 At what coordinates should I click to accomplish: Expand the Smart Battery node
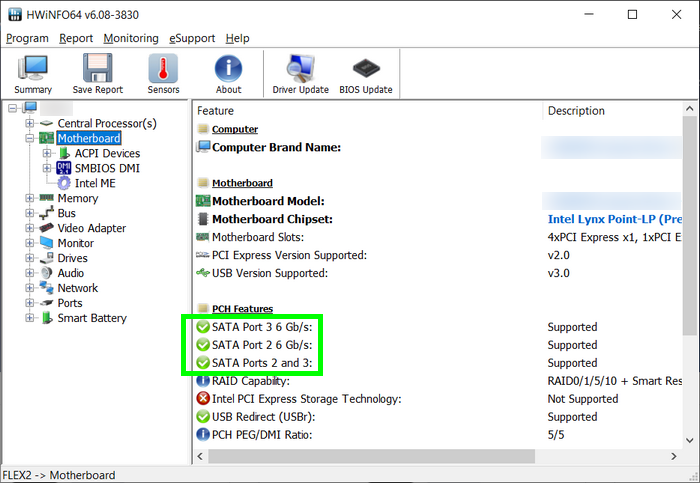tap(29, 318)
